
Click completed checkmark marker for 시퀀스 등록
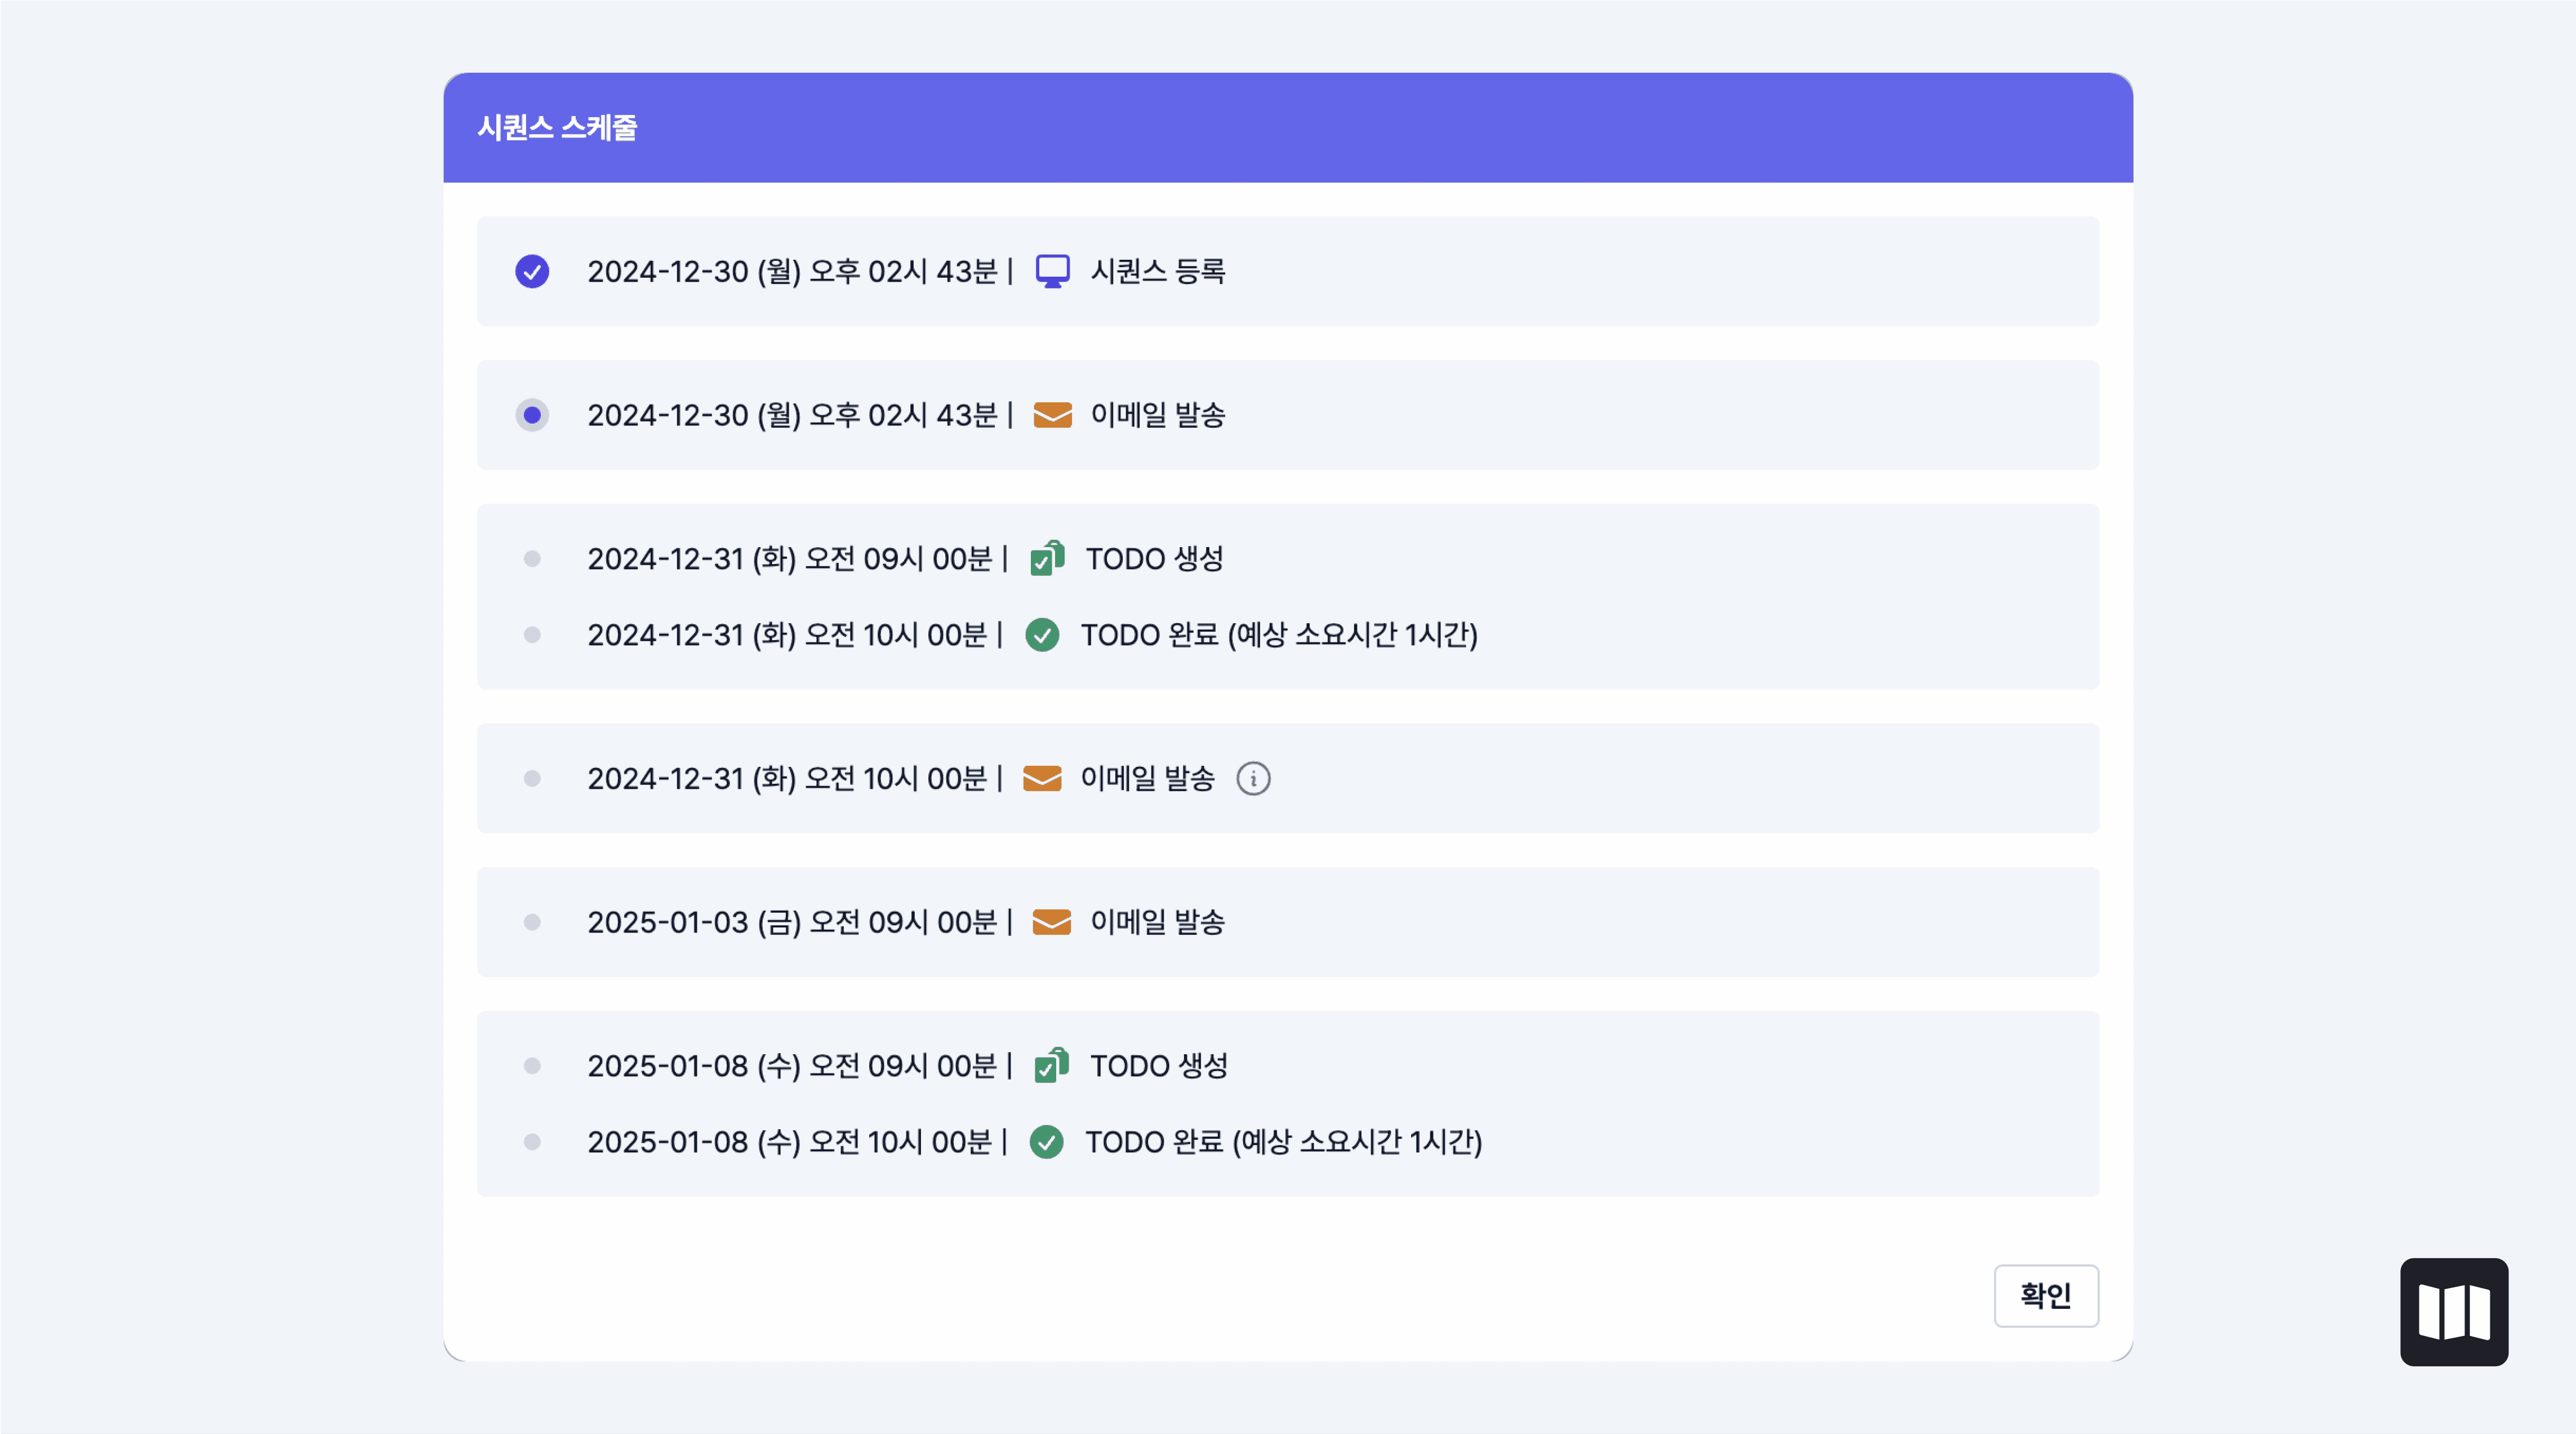[532, 271]
